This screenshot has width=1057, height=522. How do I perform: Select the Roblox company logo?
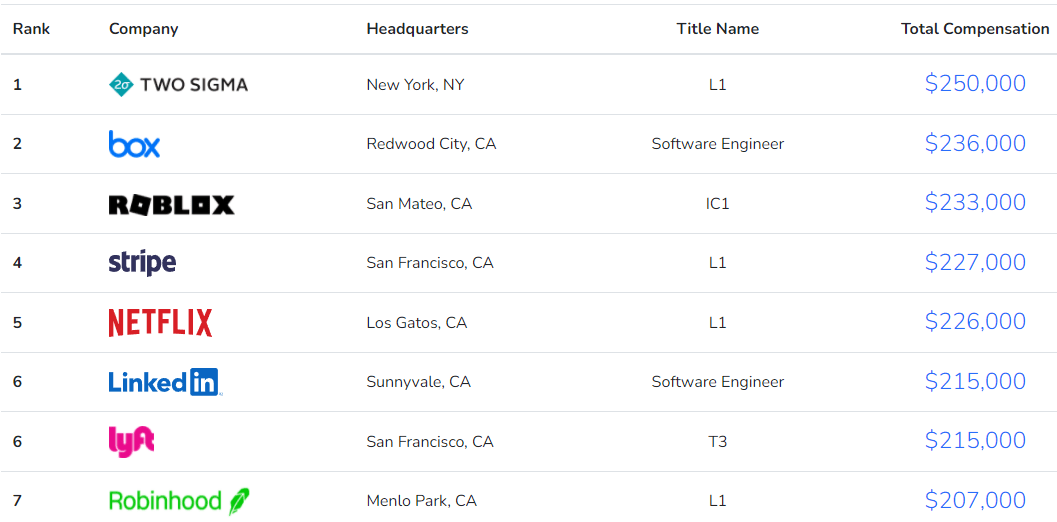[x=171, y=204]
